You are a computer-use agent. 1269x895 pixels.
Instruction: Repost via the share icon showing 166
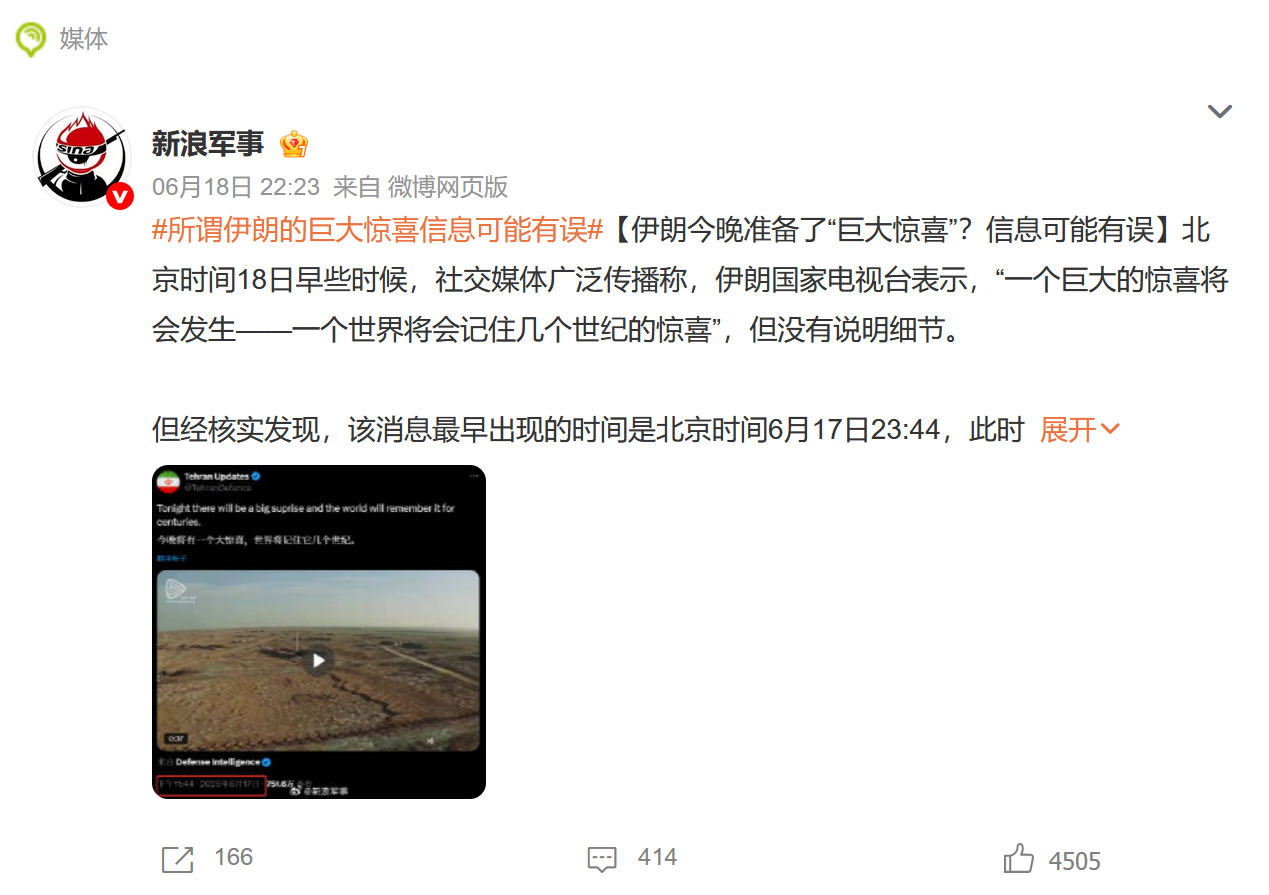tap(177, 859)
